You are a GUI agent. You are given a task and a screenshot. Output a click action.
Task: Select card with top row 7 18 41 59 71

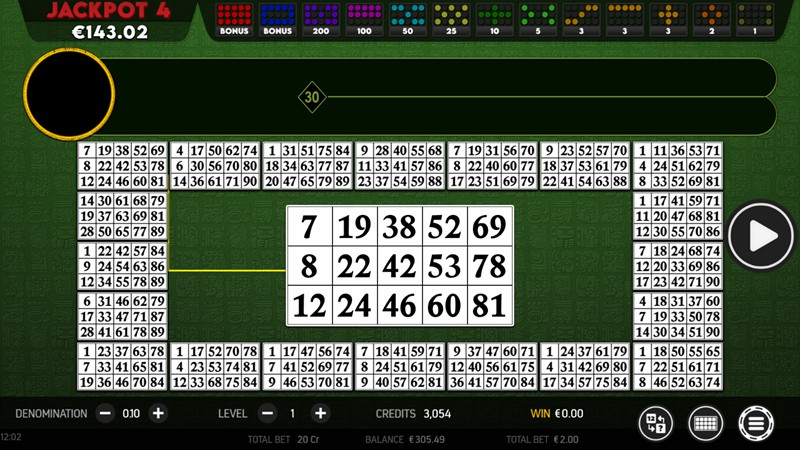coord(399,367)
